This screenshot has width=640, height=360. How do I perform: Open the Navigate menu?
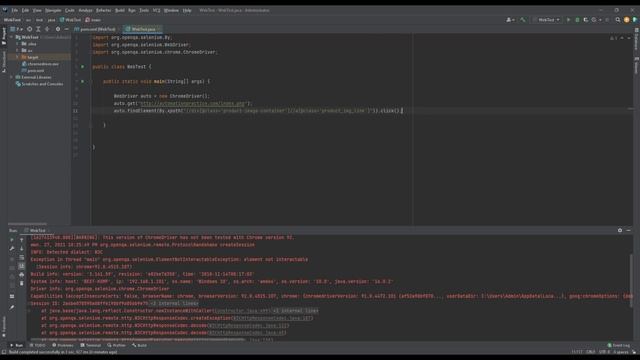click(53, 10)
